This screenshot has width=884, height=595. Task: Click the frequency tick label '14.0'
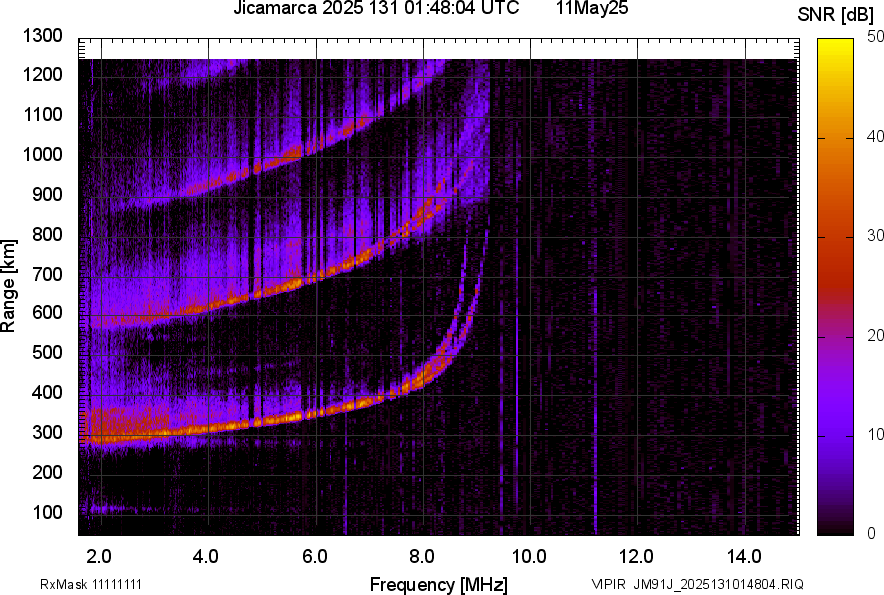click(744, 557)
